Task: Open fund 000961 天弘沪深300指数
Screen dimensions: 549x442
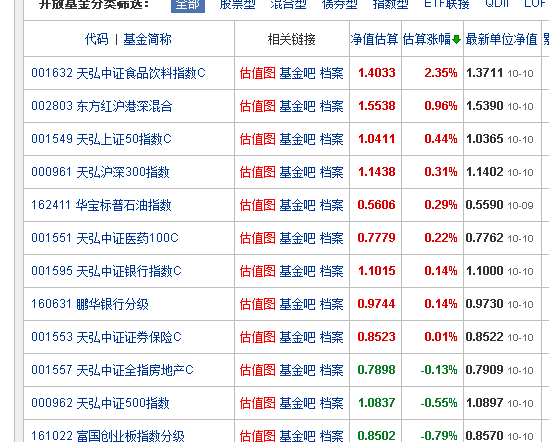Action: (x=100, y=172)
